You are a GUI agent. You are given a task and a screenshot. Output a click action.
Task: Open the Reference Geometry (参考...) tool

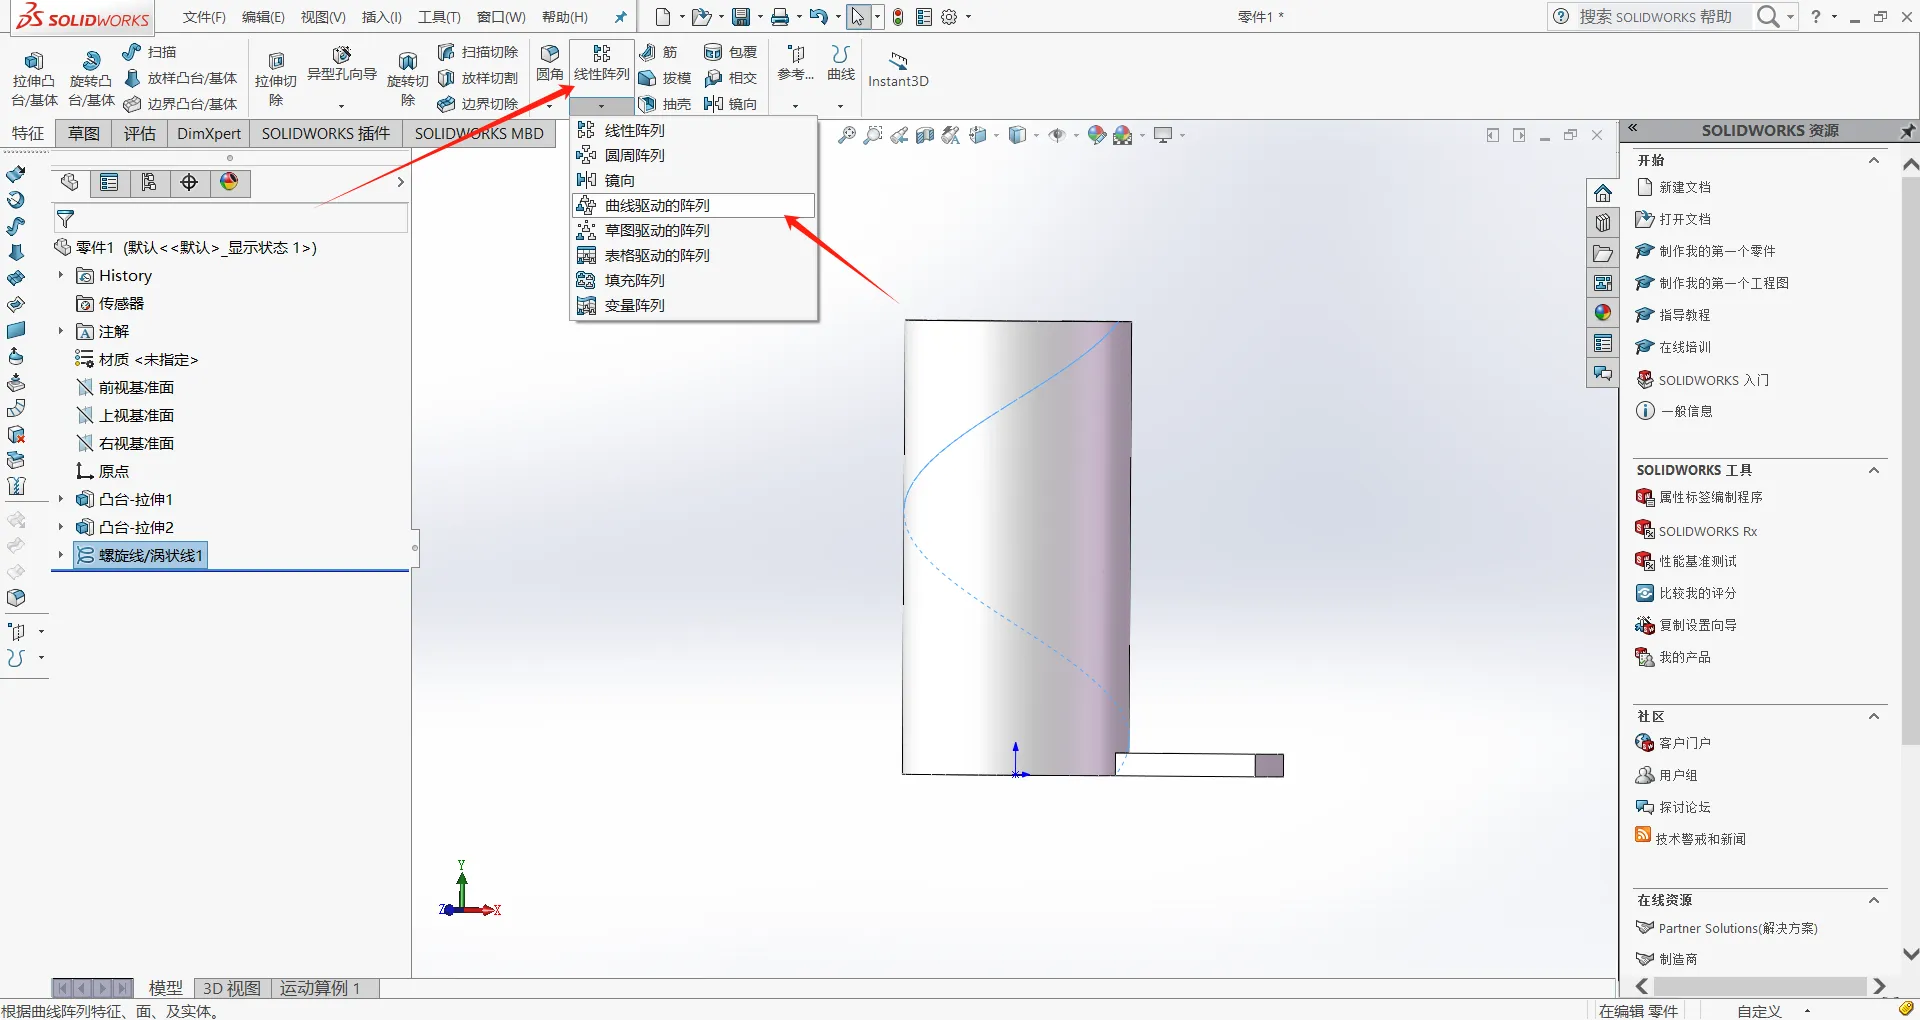point(796,63)
